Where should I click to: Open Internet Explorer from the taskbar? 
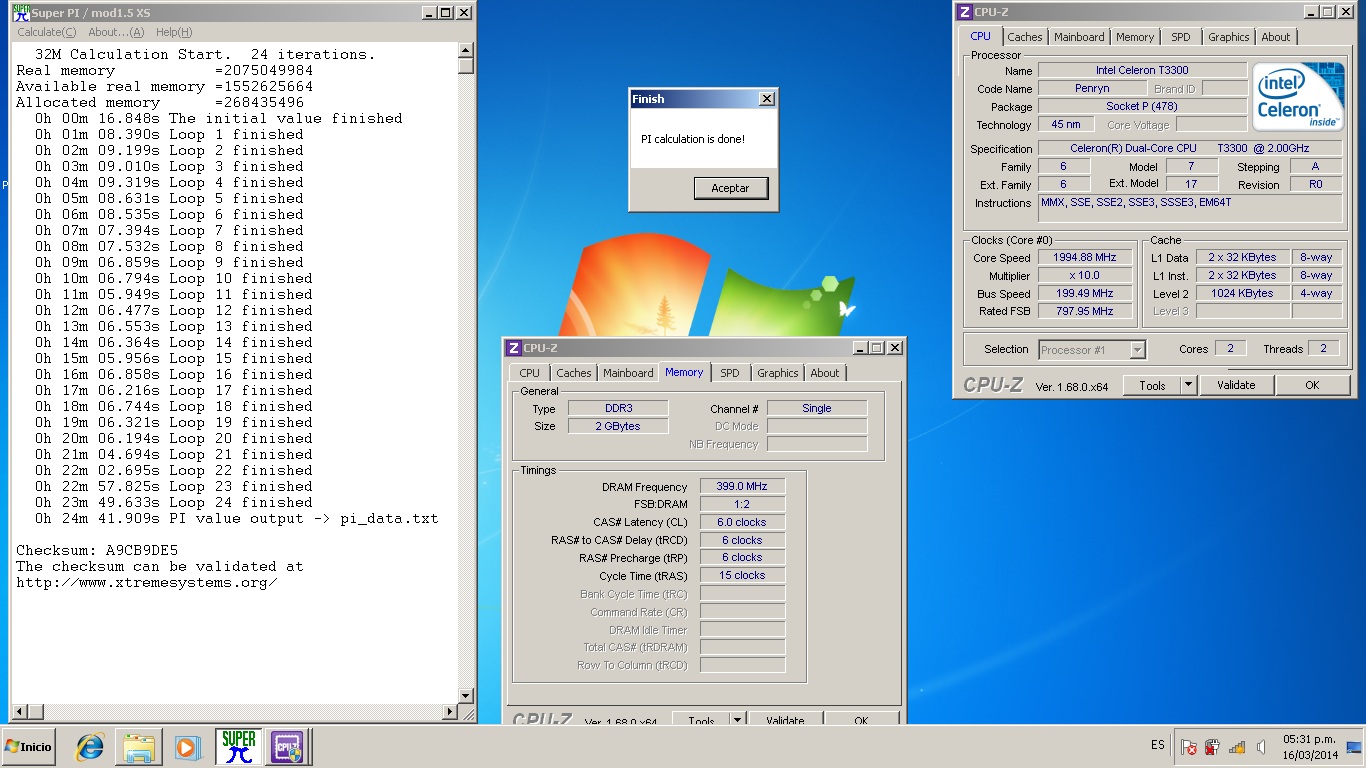pos(90,747)
